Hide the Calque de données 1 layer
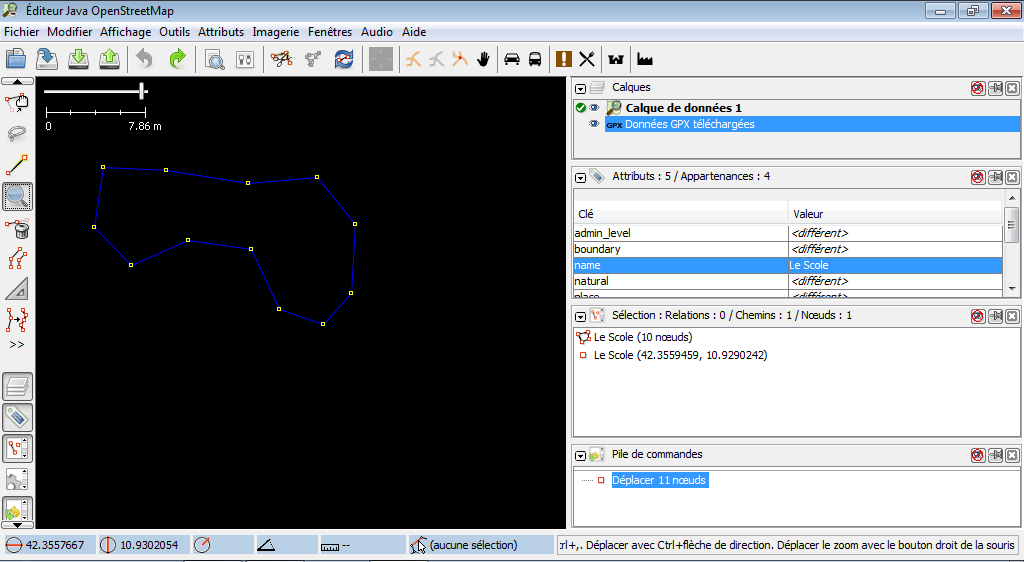Viewport: 1024px width, 562px height. [594, 108]
